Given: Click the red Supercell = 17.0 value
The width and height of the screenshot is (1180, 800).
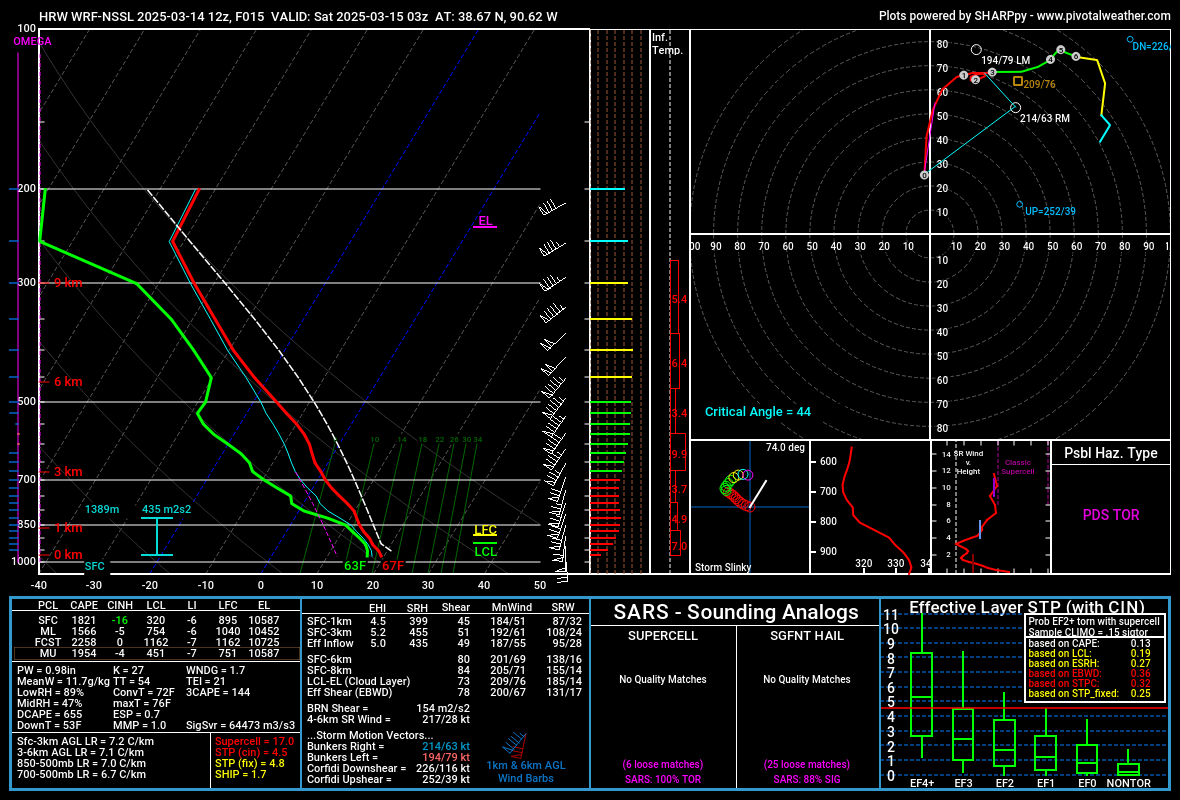Looking at the screenshot, I should [255, 741].
